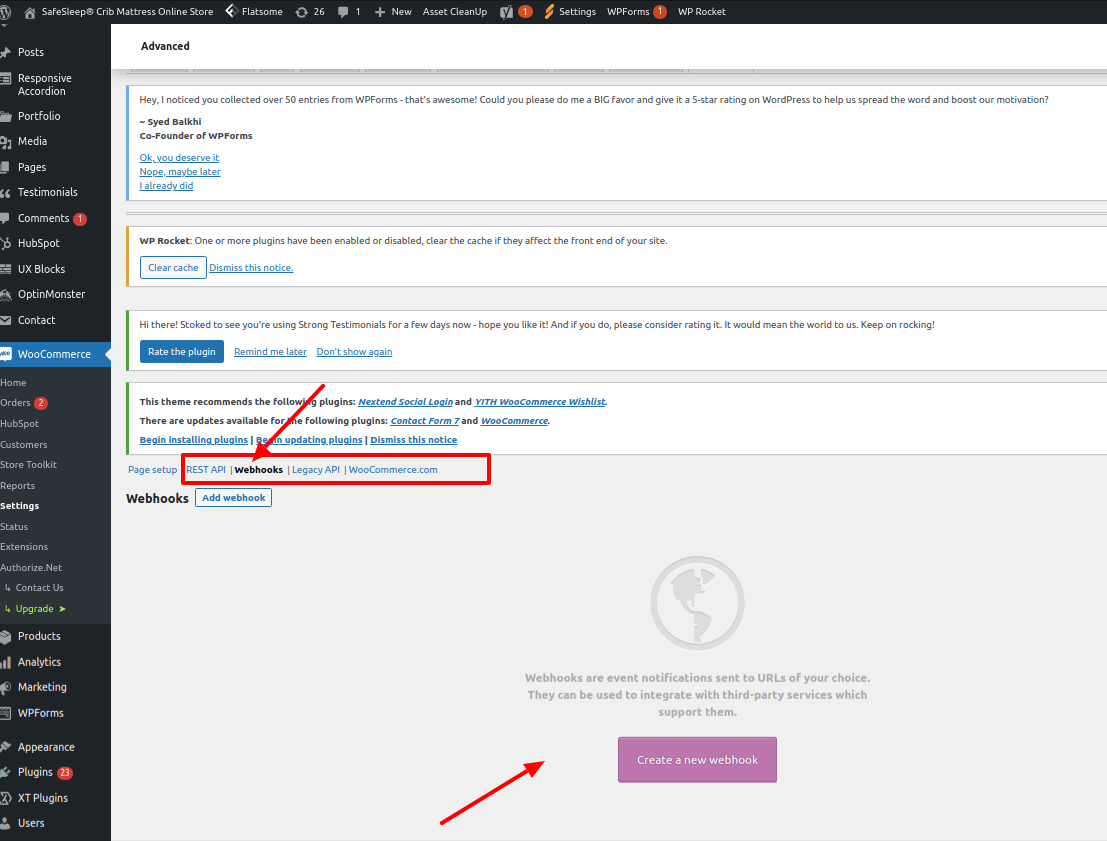Screen dimensions: 1107x841
Task: Click the Analytics bar chart icon
Action: tap(6, 662)
